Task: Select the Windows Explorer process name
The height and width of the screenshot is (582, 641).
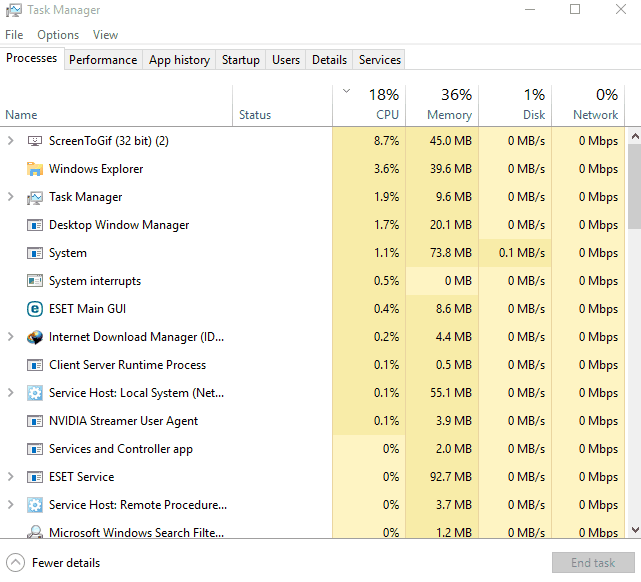Action: (96, 169)
